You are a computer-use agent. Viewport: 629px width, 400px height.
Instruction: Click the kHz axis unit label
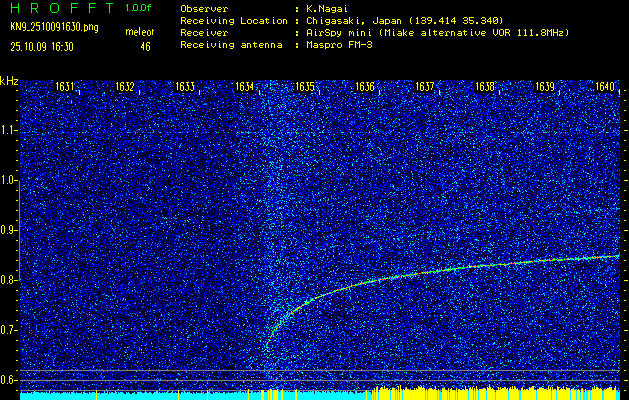9,80
